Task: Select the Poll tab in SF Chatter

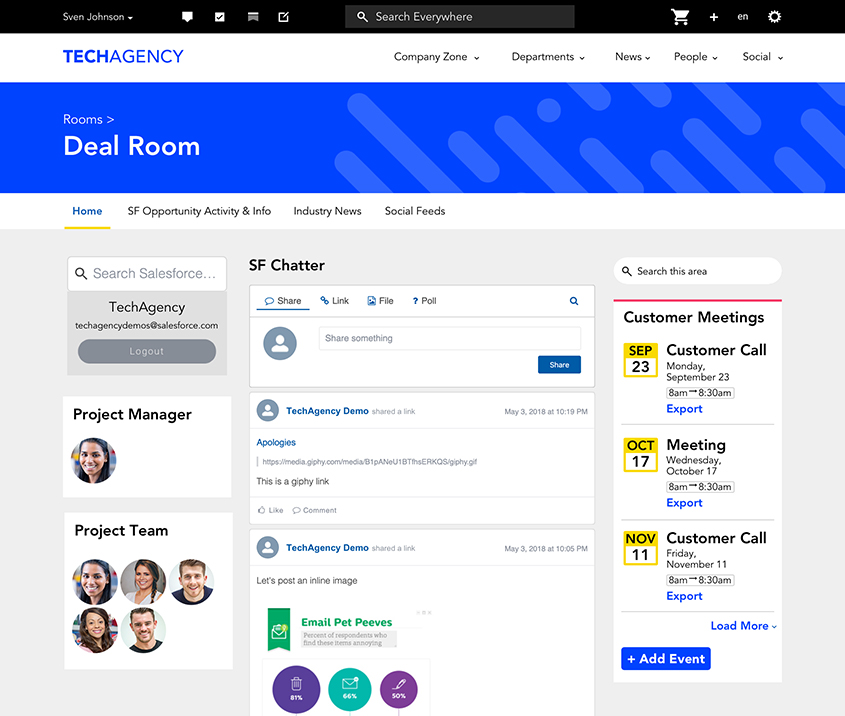Action: click(x=424, y=301)
